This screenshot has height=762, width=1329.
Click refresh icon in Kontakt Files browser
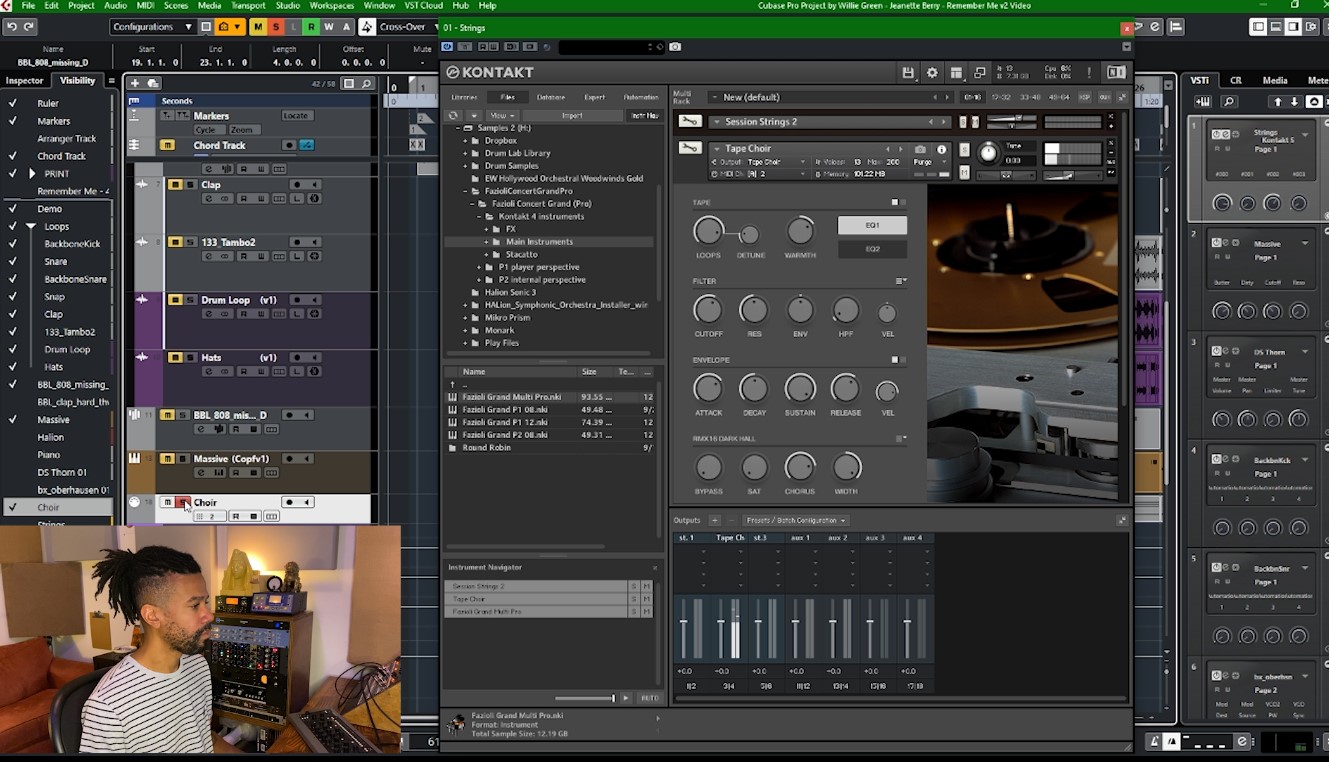click(453, 115)
